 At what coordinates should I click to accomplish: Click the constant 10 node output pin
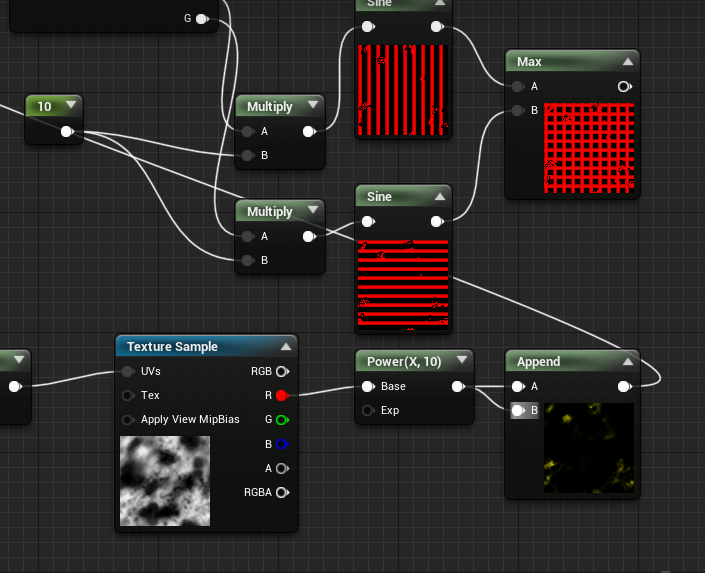coord(67,131)
